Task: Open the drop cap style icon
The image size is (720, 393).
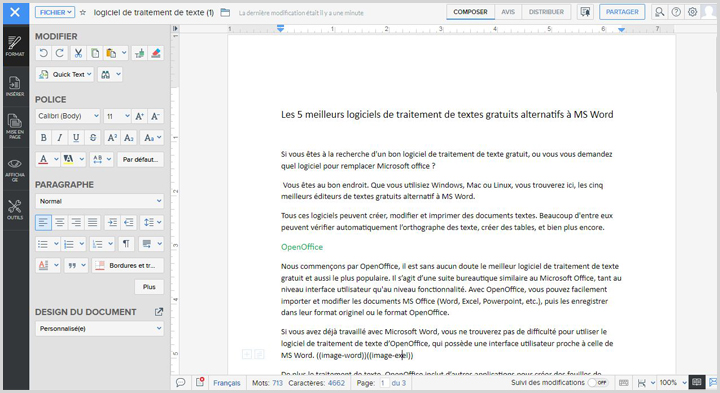Action: coord(43,265)
